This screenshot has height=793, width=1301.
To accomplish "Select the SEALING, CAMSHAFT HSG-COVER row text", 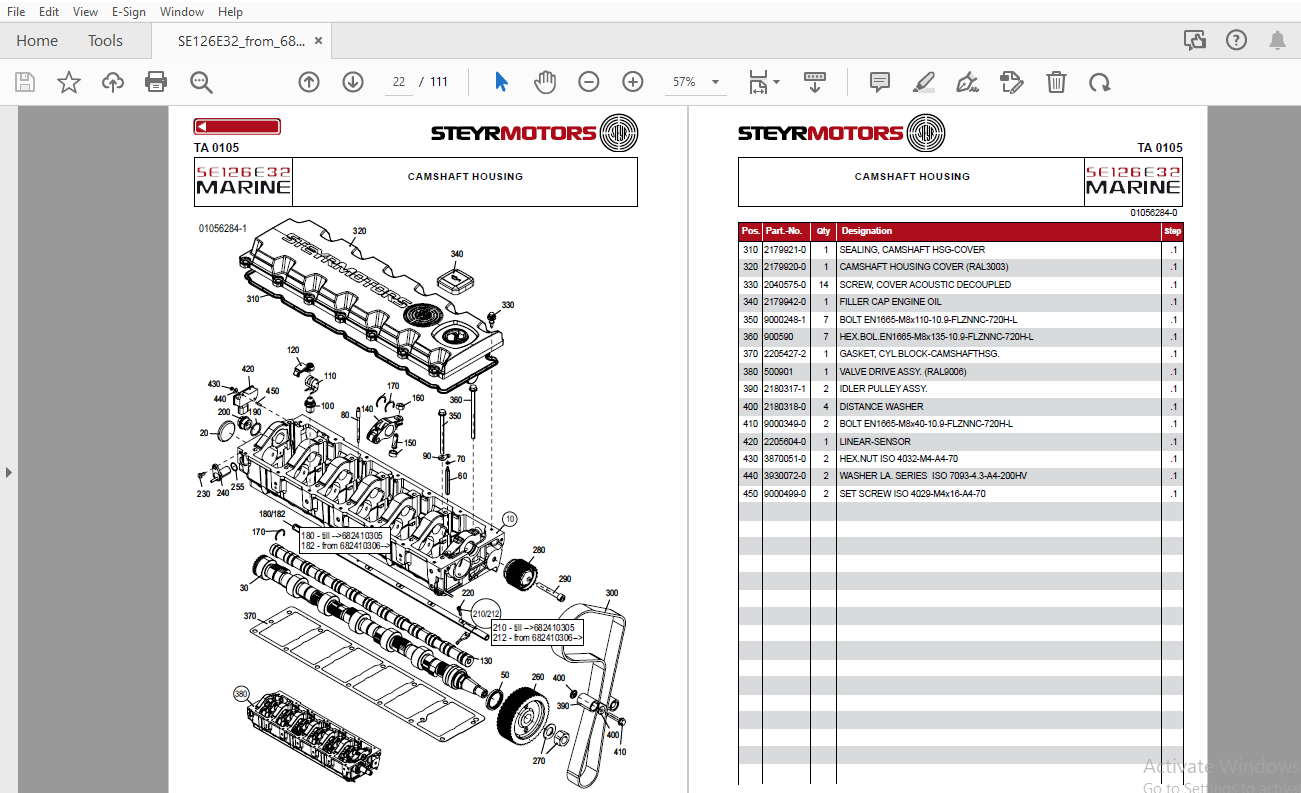I will [x=912, y=250].
